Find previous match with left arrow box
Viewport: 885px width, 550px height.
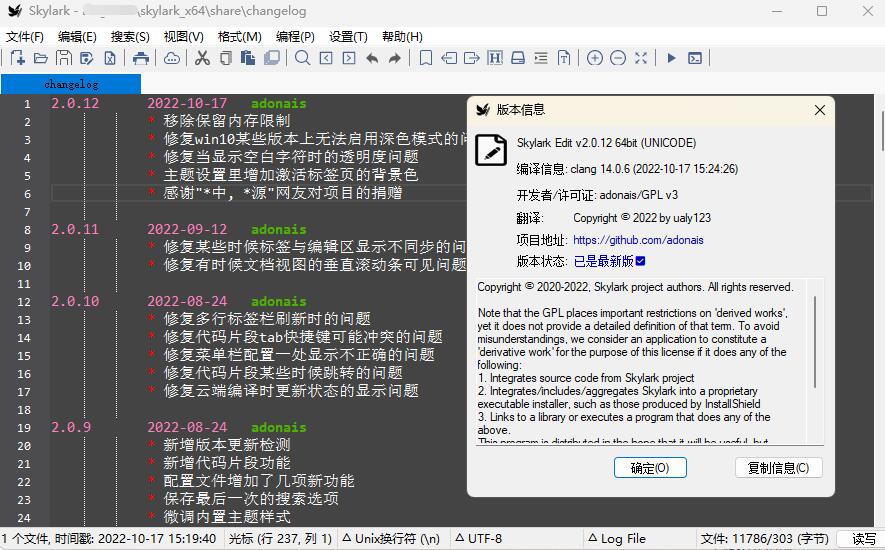point(326,58)
